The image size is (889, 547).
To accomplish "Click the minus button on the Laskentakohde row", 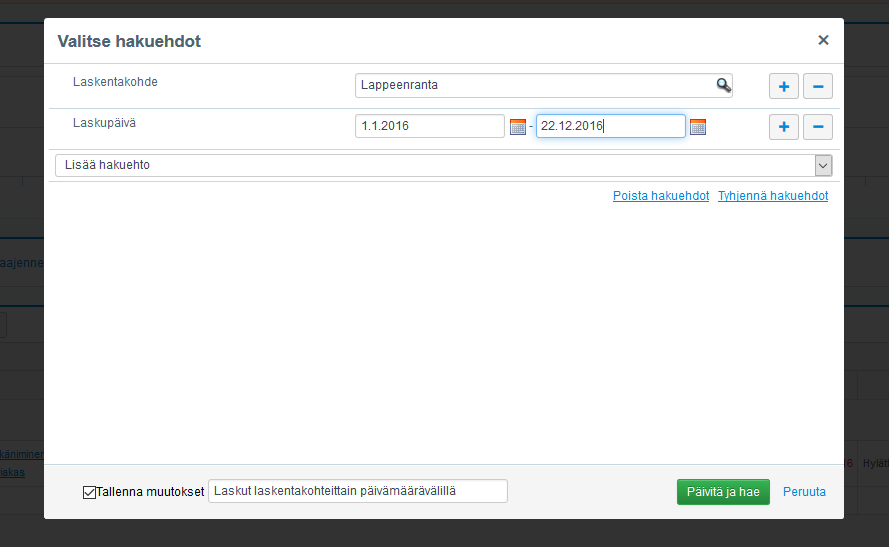I will click(818, 87).
